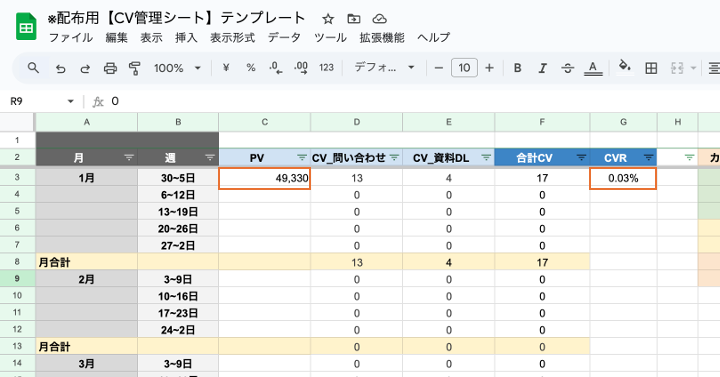The height and width of the screenshot is (377, 720).
Task: Open the 表示形式 menu
Action: [232, 37]
